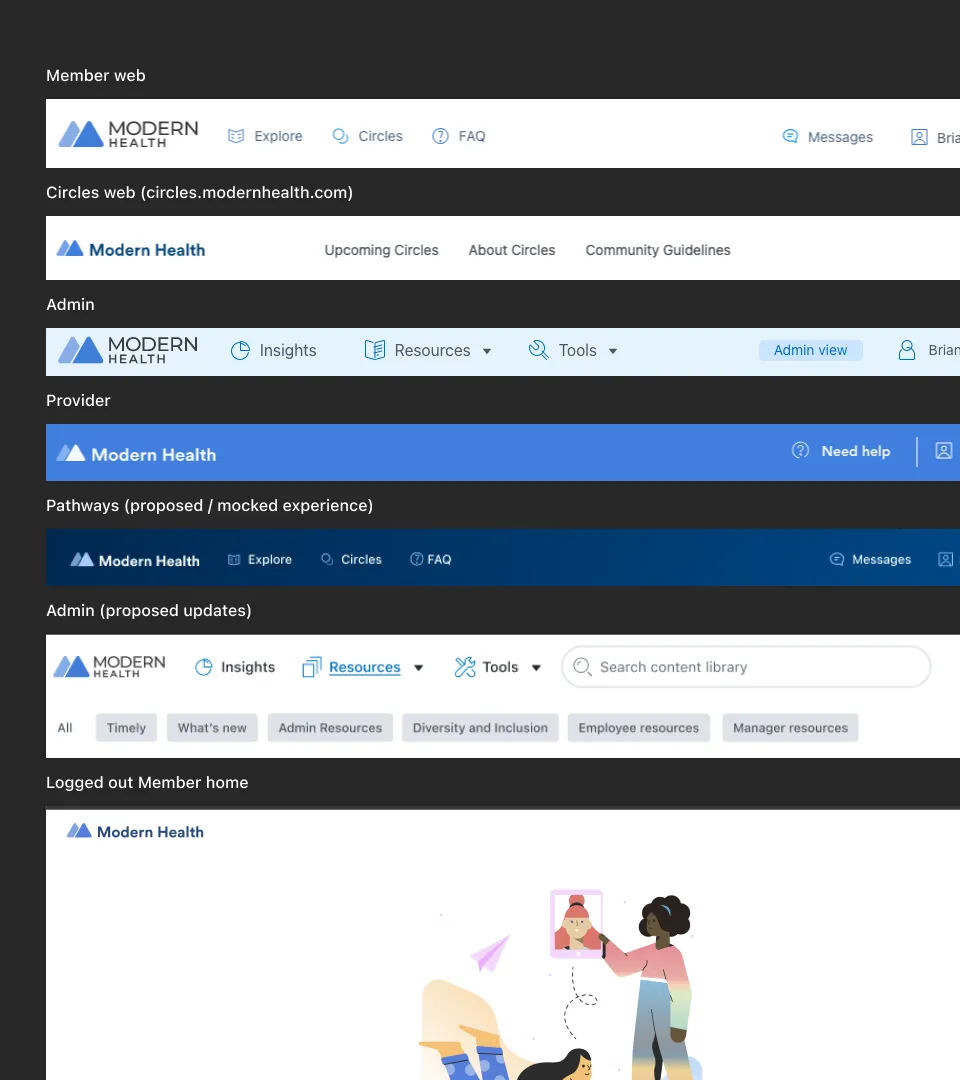
Task: Select Circles text in Member web nav
Action: [380, 136]
